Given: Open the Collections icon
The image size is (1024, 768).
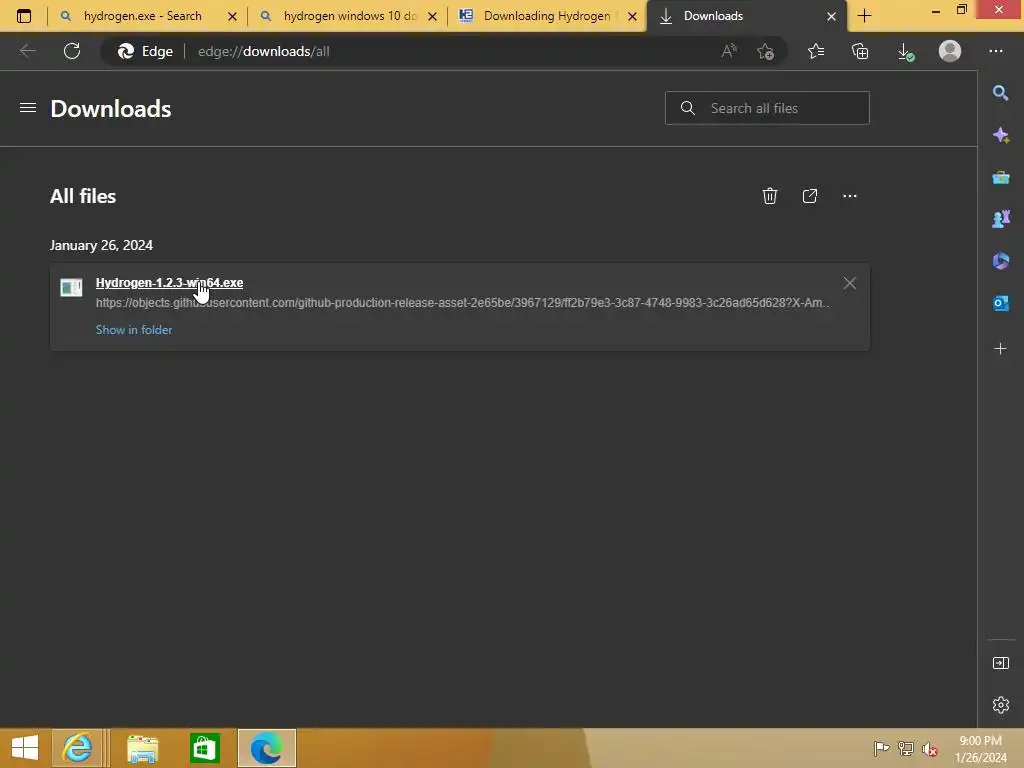Looking at the screenshot, I should click(x=860, y=51).
